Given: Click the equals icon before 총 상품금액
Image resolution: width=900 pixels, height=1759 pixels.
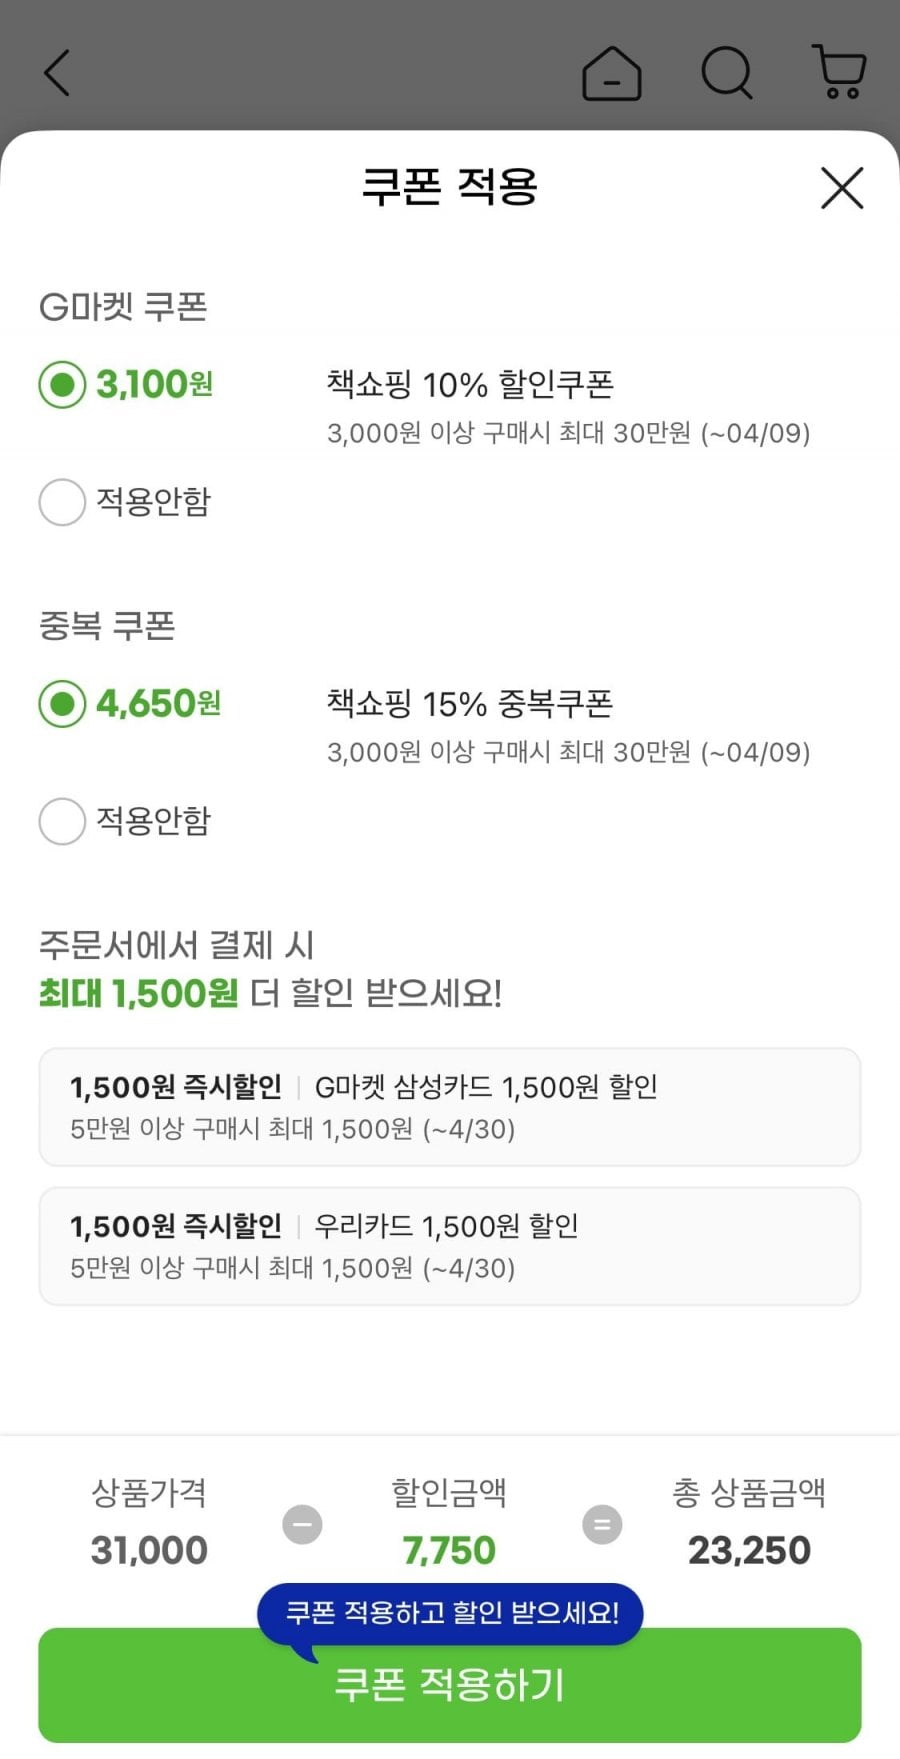Looking at the screenshot, I should click(602, 1525).
